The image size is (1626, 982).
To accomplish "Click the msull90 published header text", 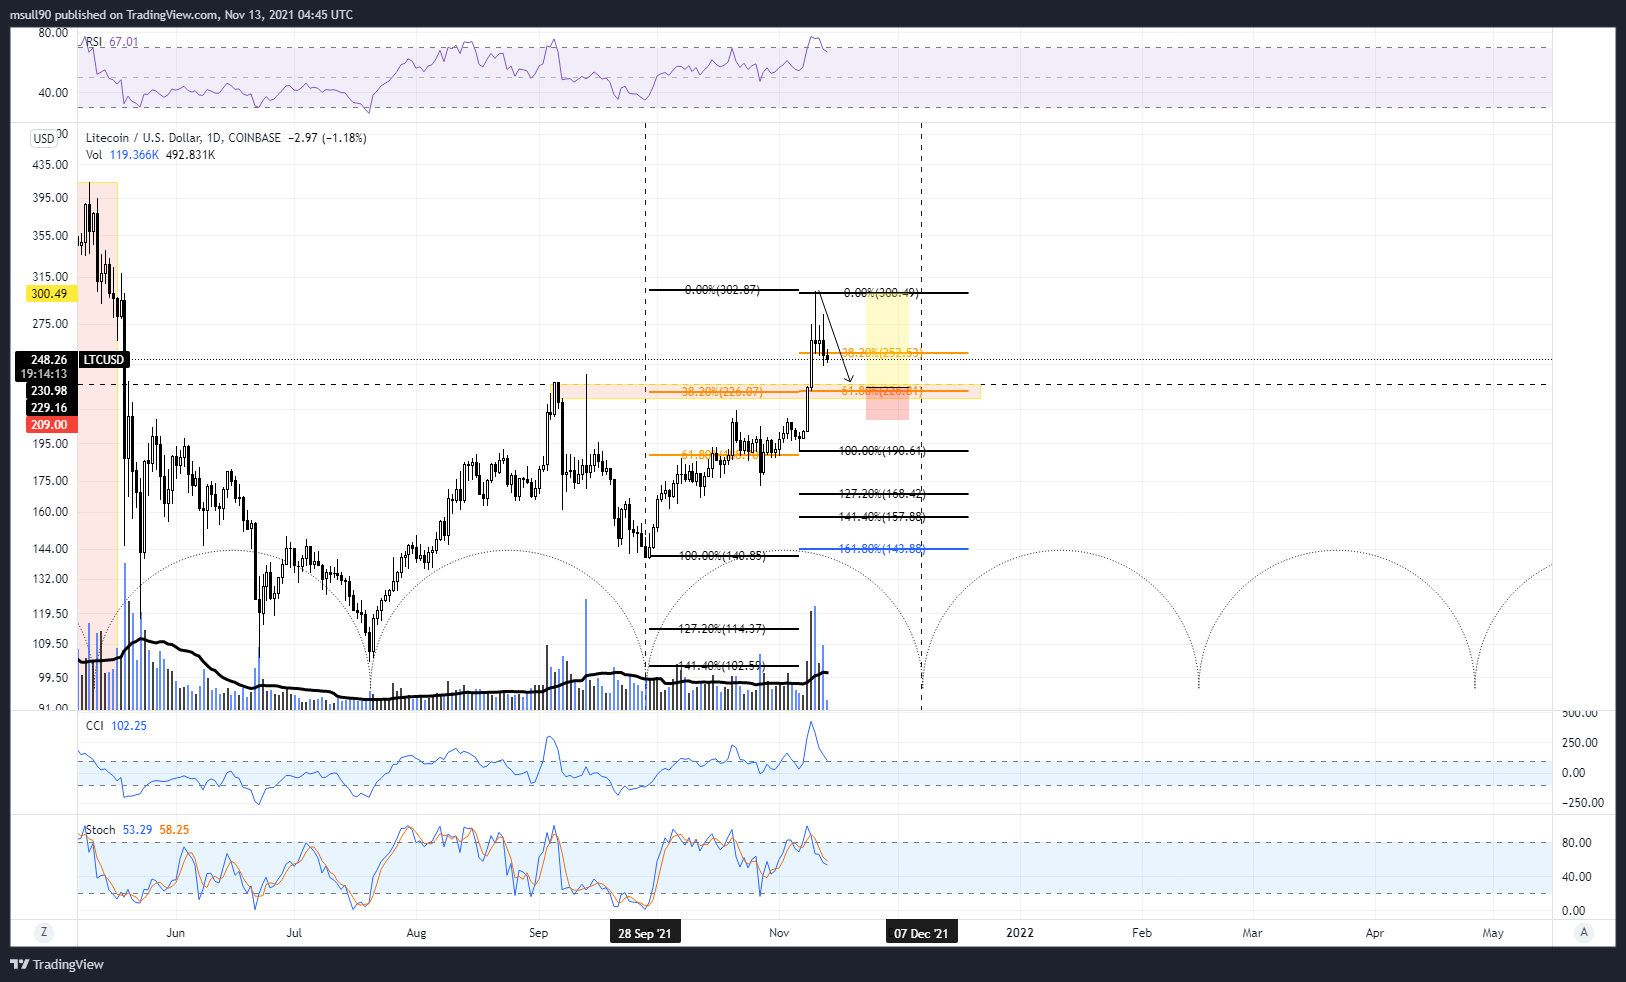I will click(181, 15).
